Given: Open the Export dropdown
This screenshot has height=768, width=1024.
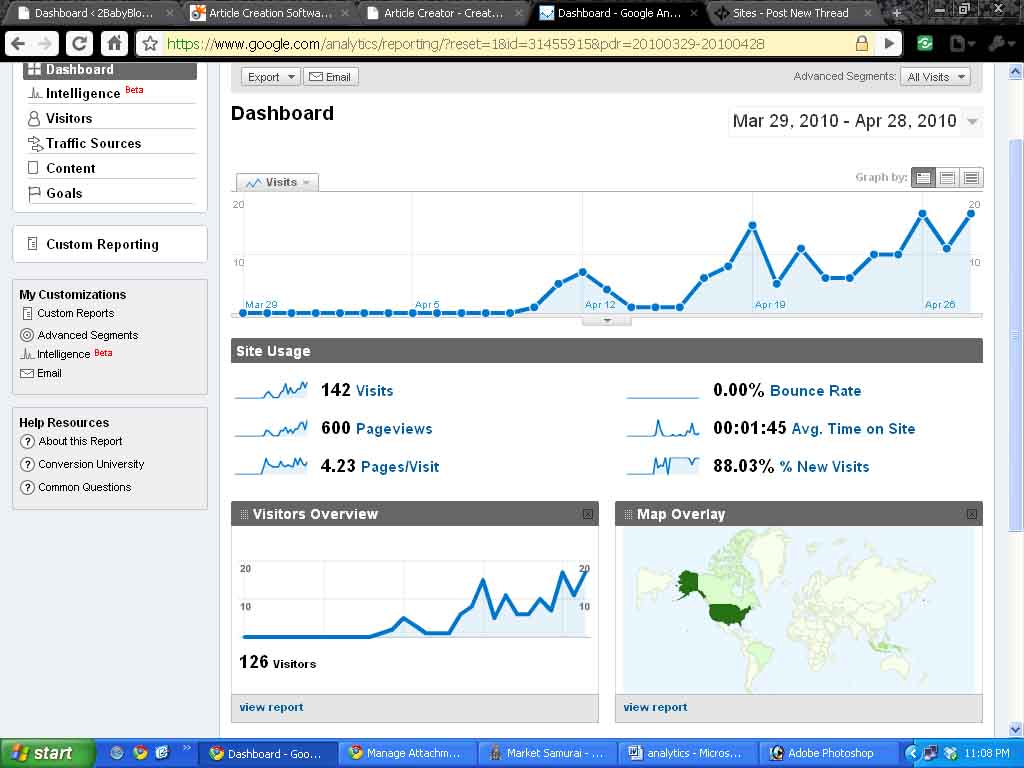Looking at the screenshot, I should click(x=270, y=77).
